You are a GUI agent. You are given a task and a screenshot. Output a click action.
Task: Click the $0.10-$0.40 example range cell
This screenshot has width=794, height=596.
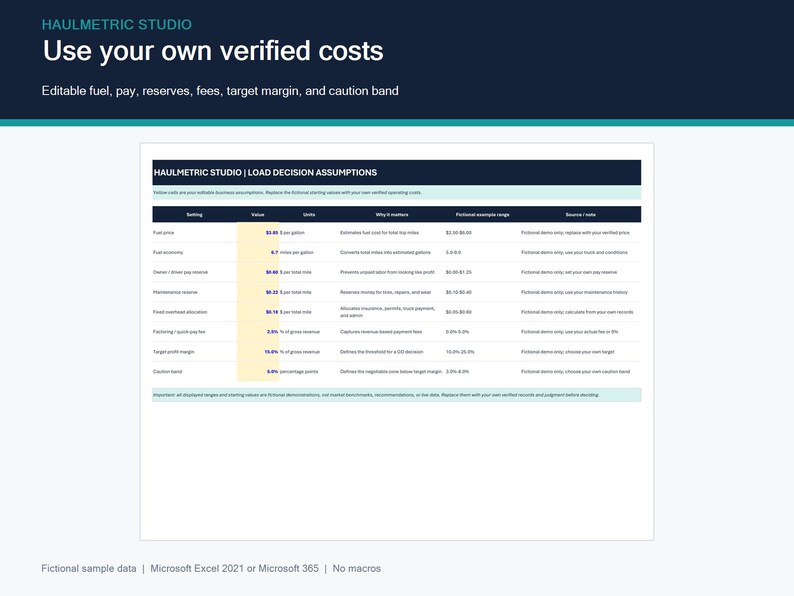pyautogui.click(x=459, y=292)
